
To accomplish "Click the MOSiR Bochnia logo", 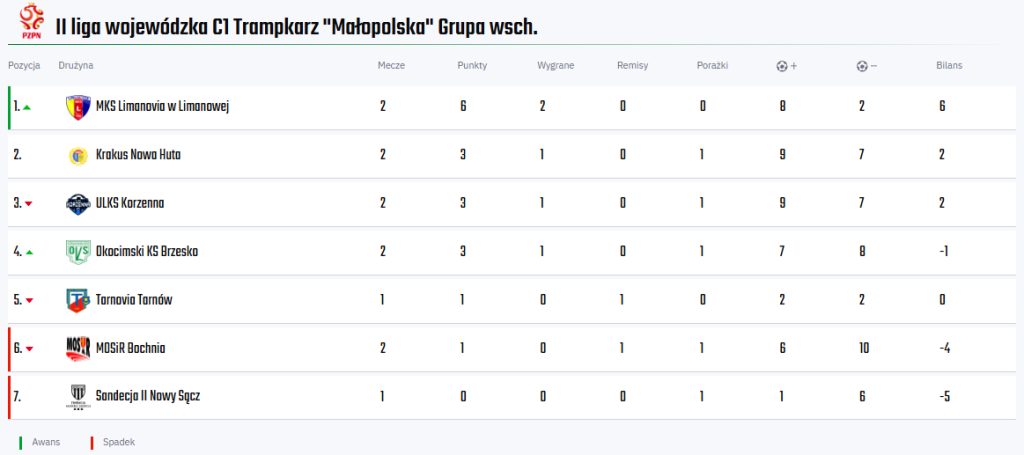I will coord(78,349).
